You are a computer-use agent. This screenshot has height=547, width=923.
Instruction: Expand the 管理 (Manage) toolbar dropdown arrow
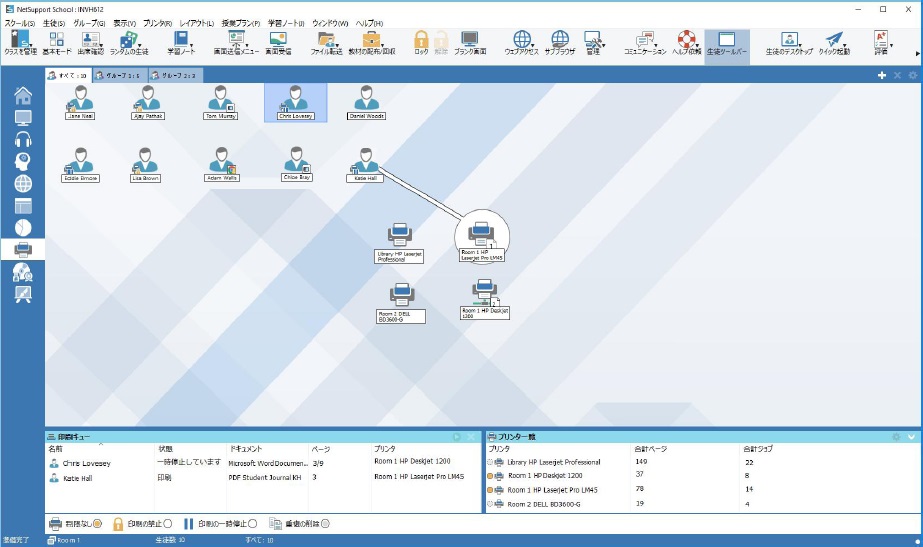(605, 44)
